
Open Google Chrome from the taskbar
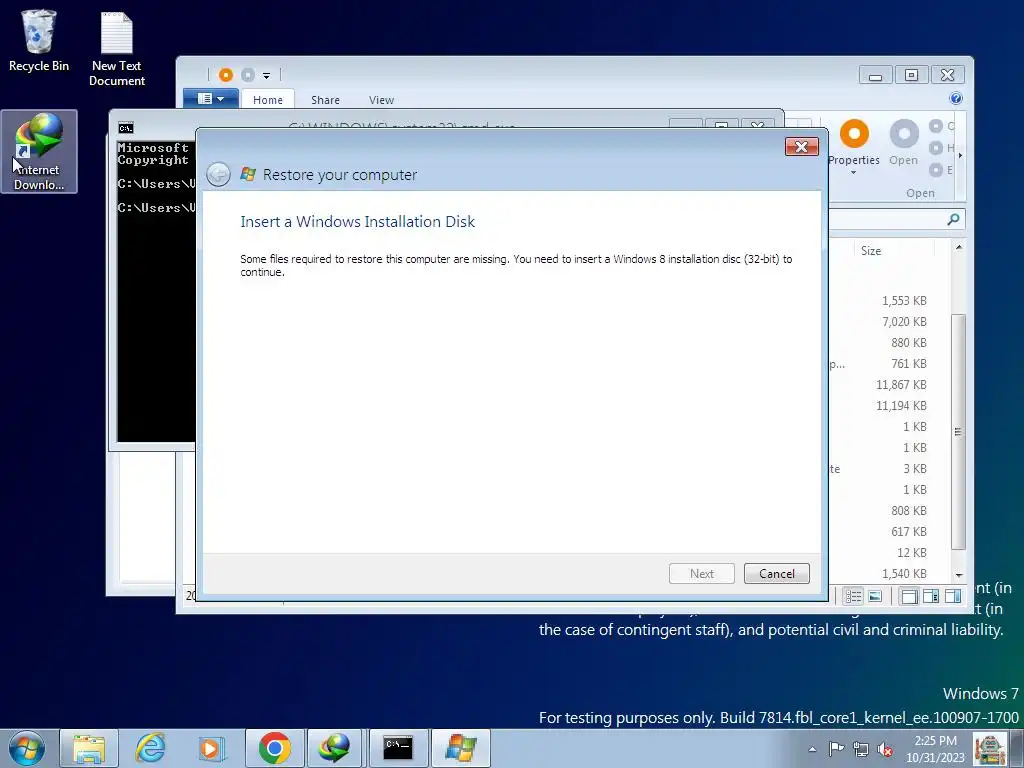click(x=274, y=748)
